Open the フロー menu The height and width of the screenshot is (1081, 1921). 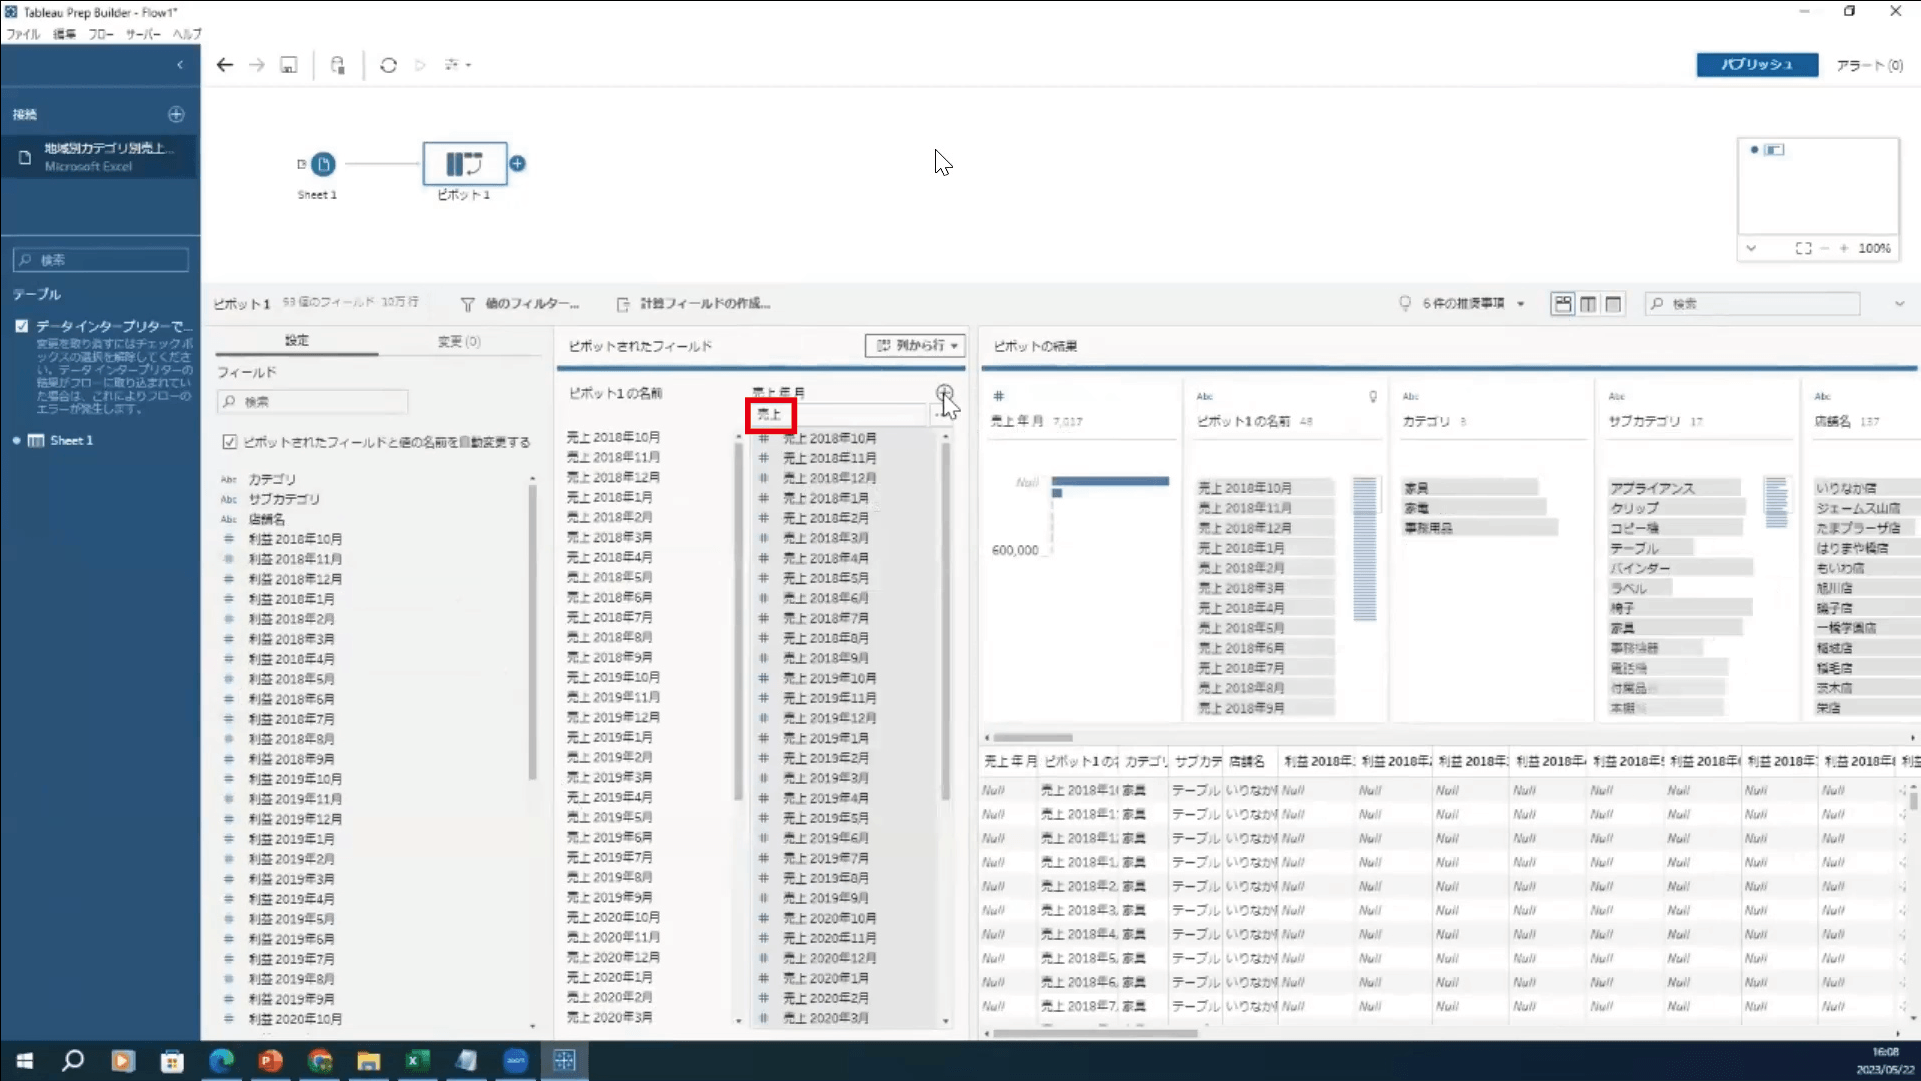[100, 34]
